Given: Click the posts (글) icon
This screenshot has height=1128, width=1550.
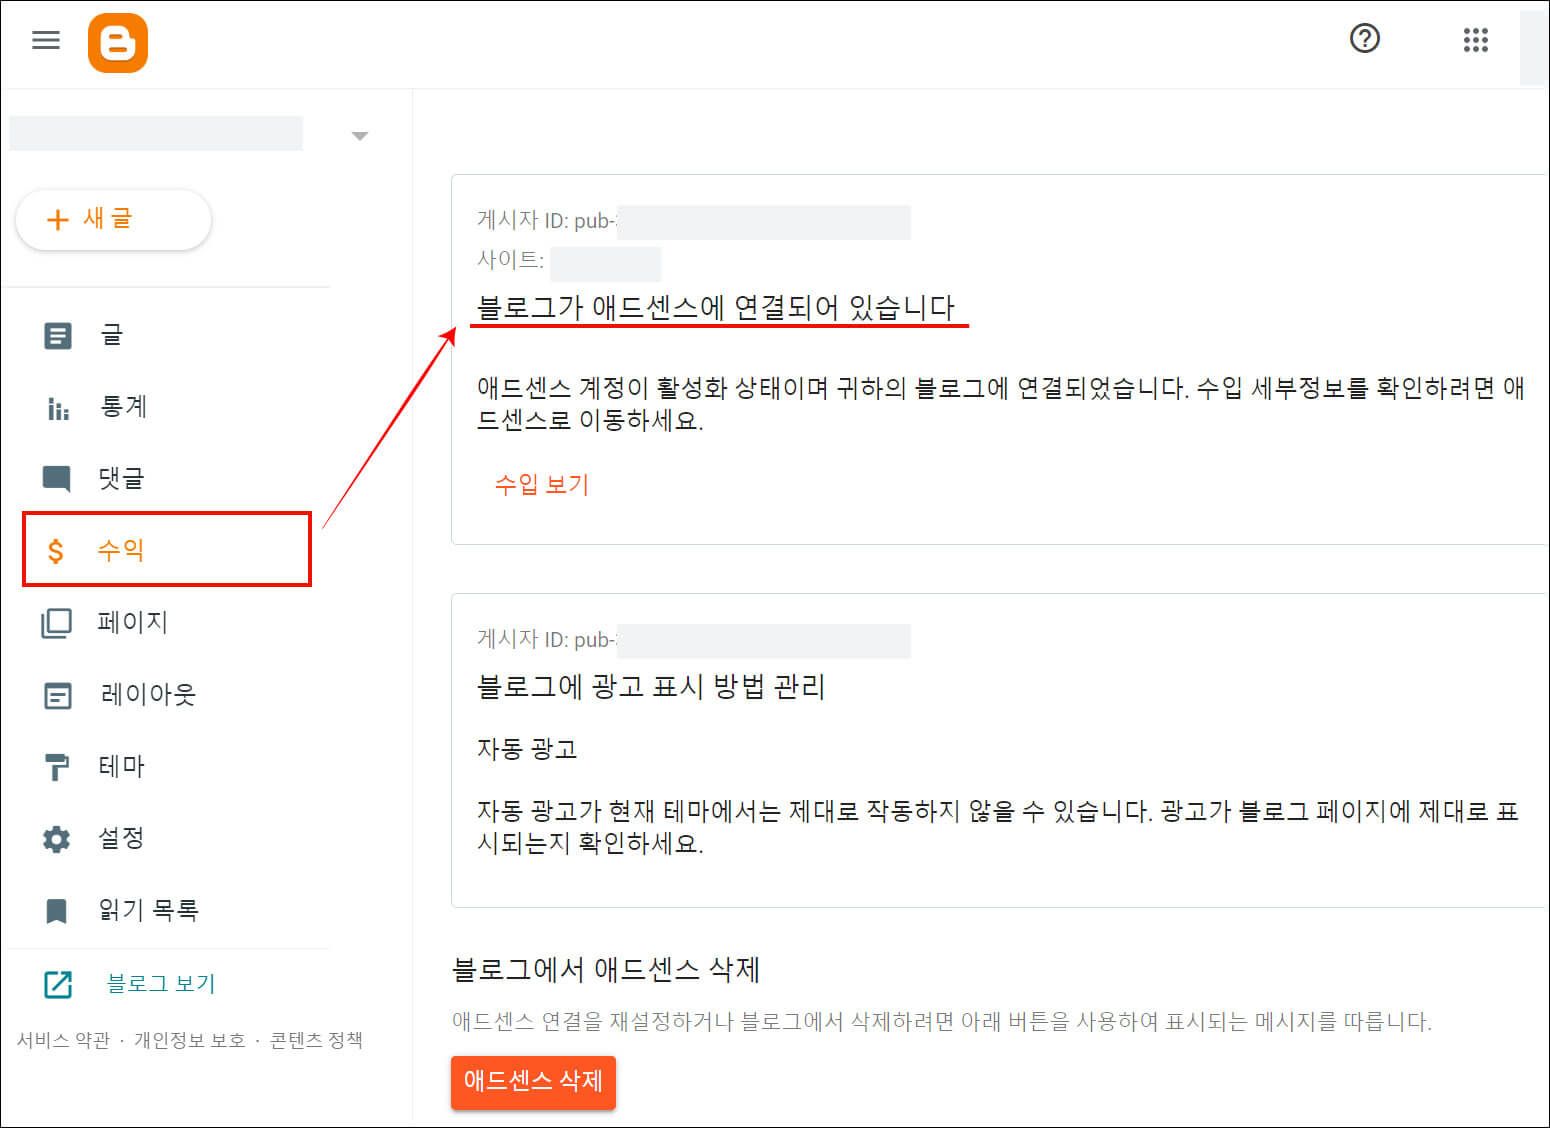Looking at the screenshot, I should click(x=58, y=335).
